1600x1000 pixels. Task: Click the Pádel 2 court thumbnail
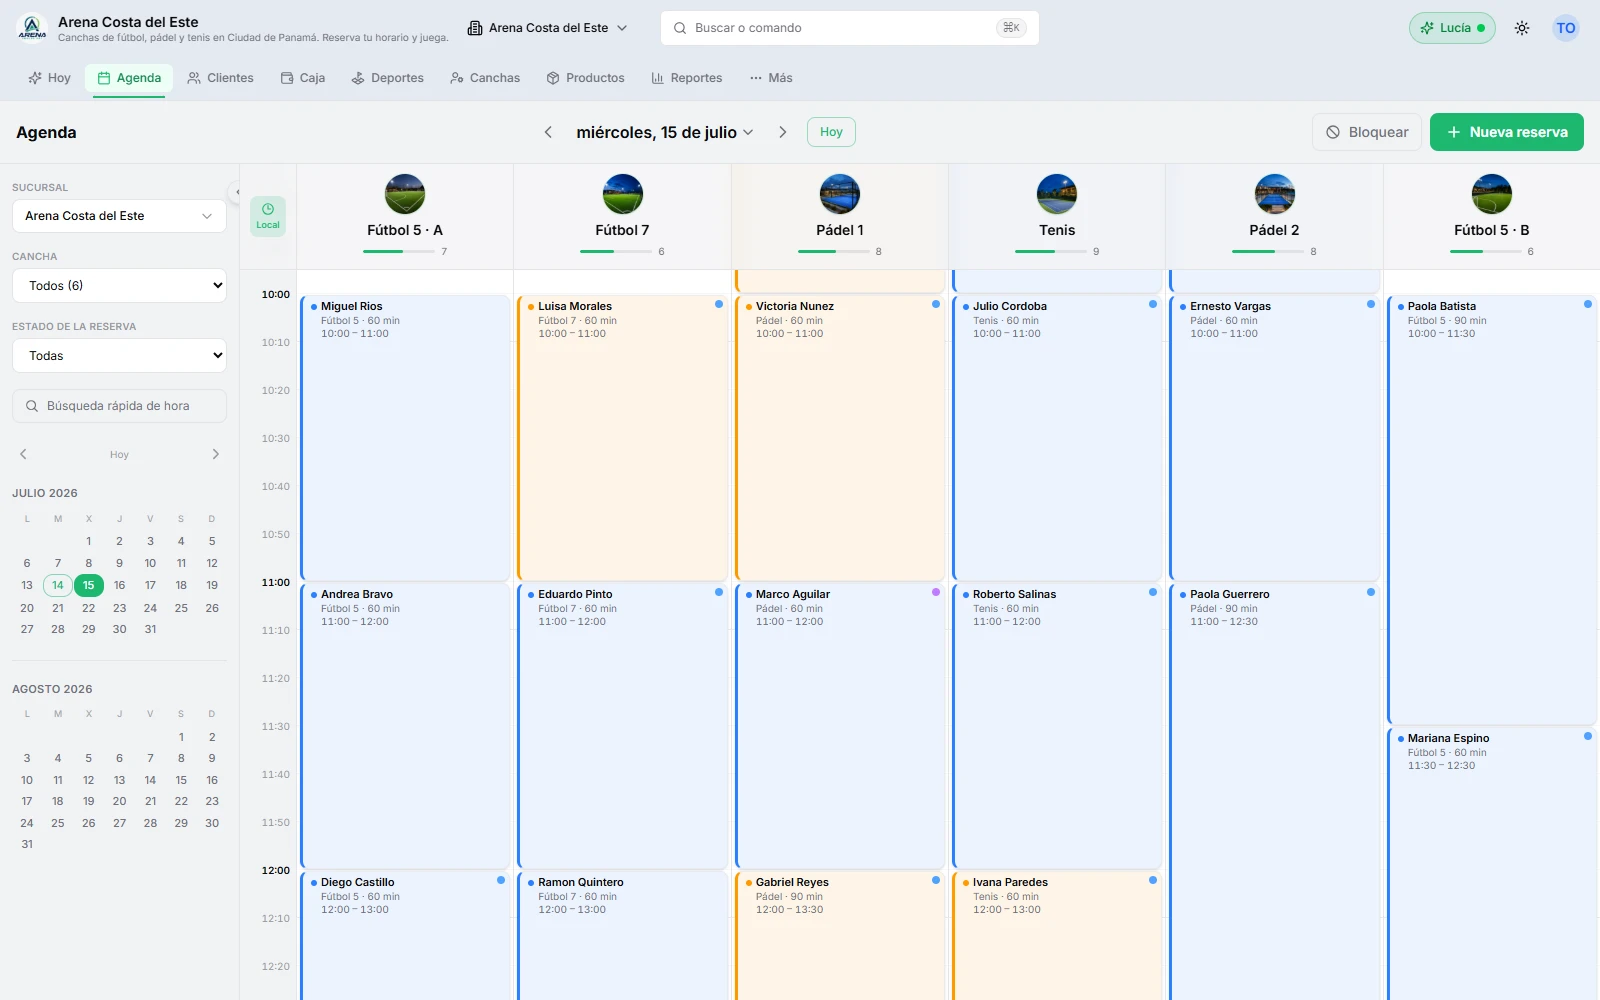[x=1275, y=194]
